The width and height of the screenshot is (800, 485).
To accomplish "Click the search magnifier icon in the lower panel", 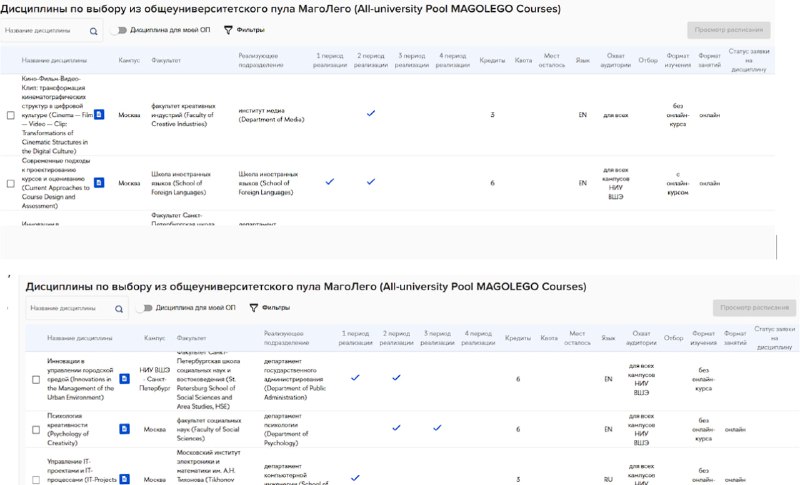I will [x=119, y=309].
